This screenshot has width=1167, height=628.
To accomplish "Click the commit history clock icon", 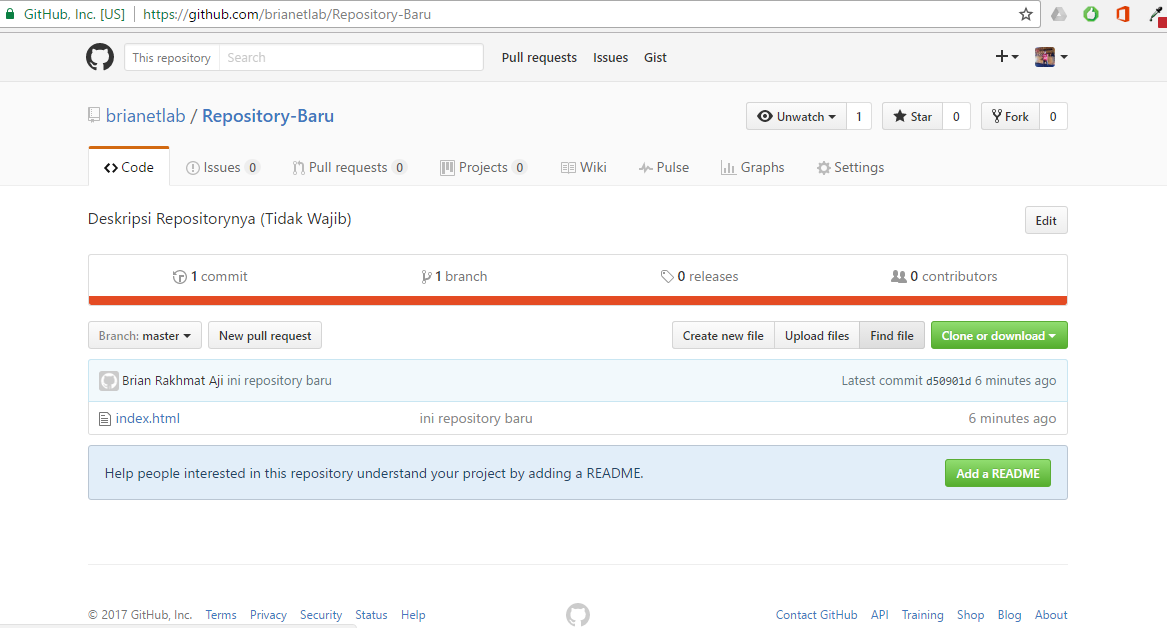I will (x=179, y=277).
